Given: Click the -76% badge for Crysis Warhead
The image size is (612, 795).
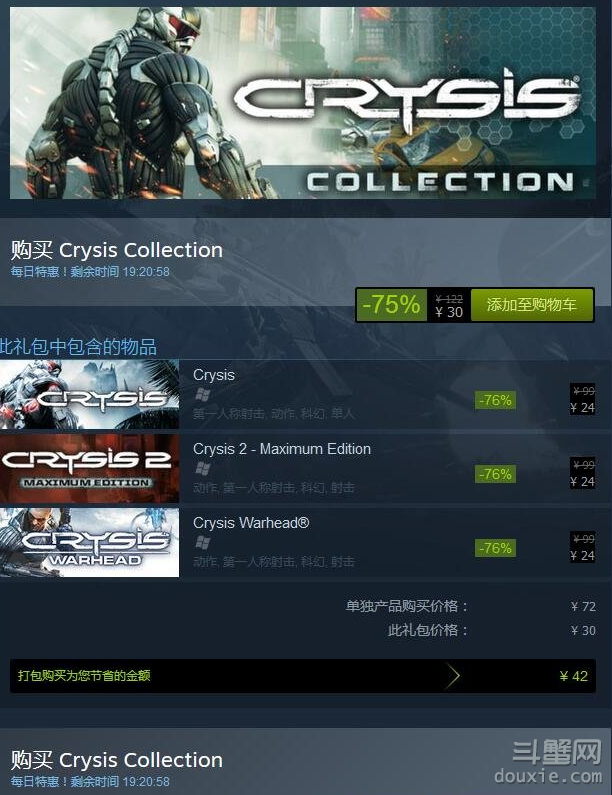Looking at the screenshot, I should point(495,548).
